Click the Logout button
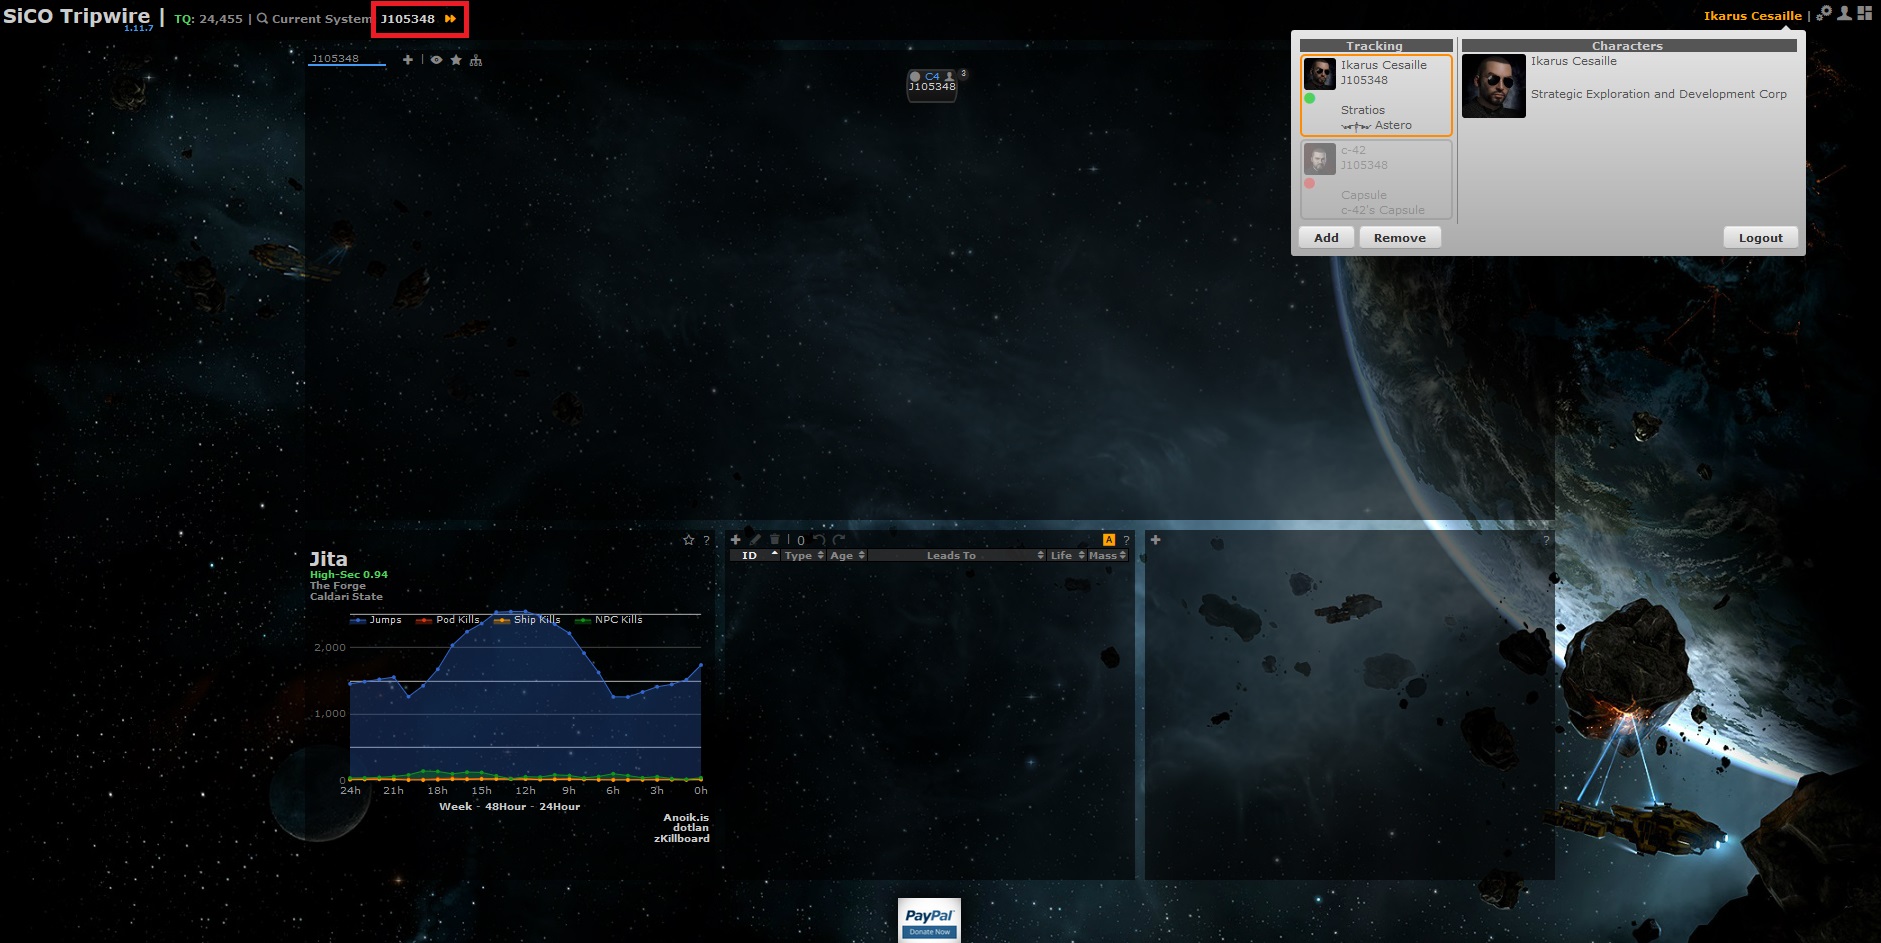 (x=1760, y=238)
